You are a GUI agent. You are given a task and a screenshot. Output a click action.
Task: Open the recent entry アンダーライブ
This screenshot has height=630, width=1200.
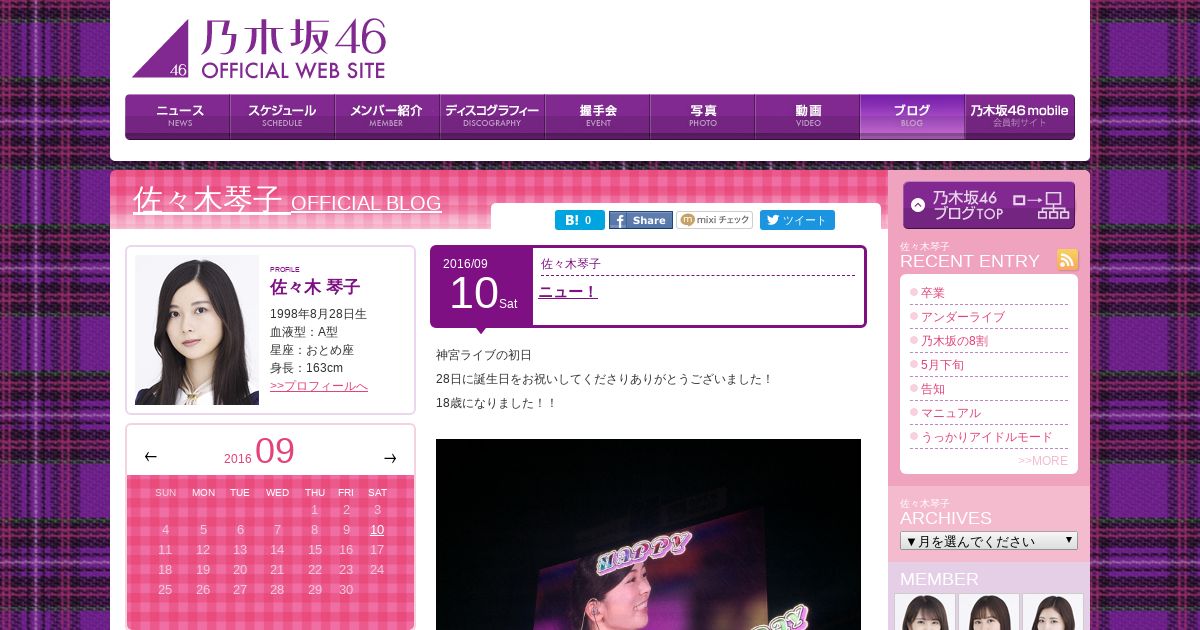pyautogui.click(x=963, y=317)
